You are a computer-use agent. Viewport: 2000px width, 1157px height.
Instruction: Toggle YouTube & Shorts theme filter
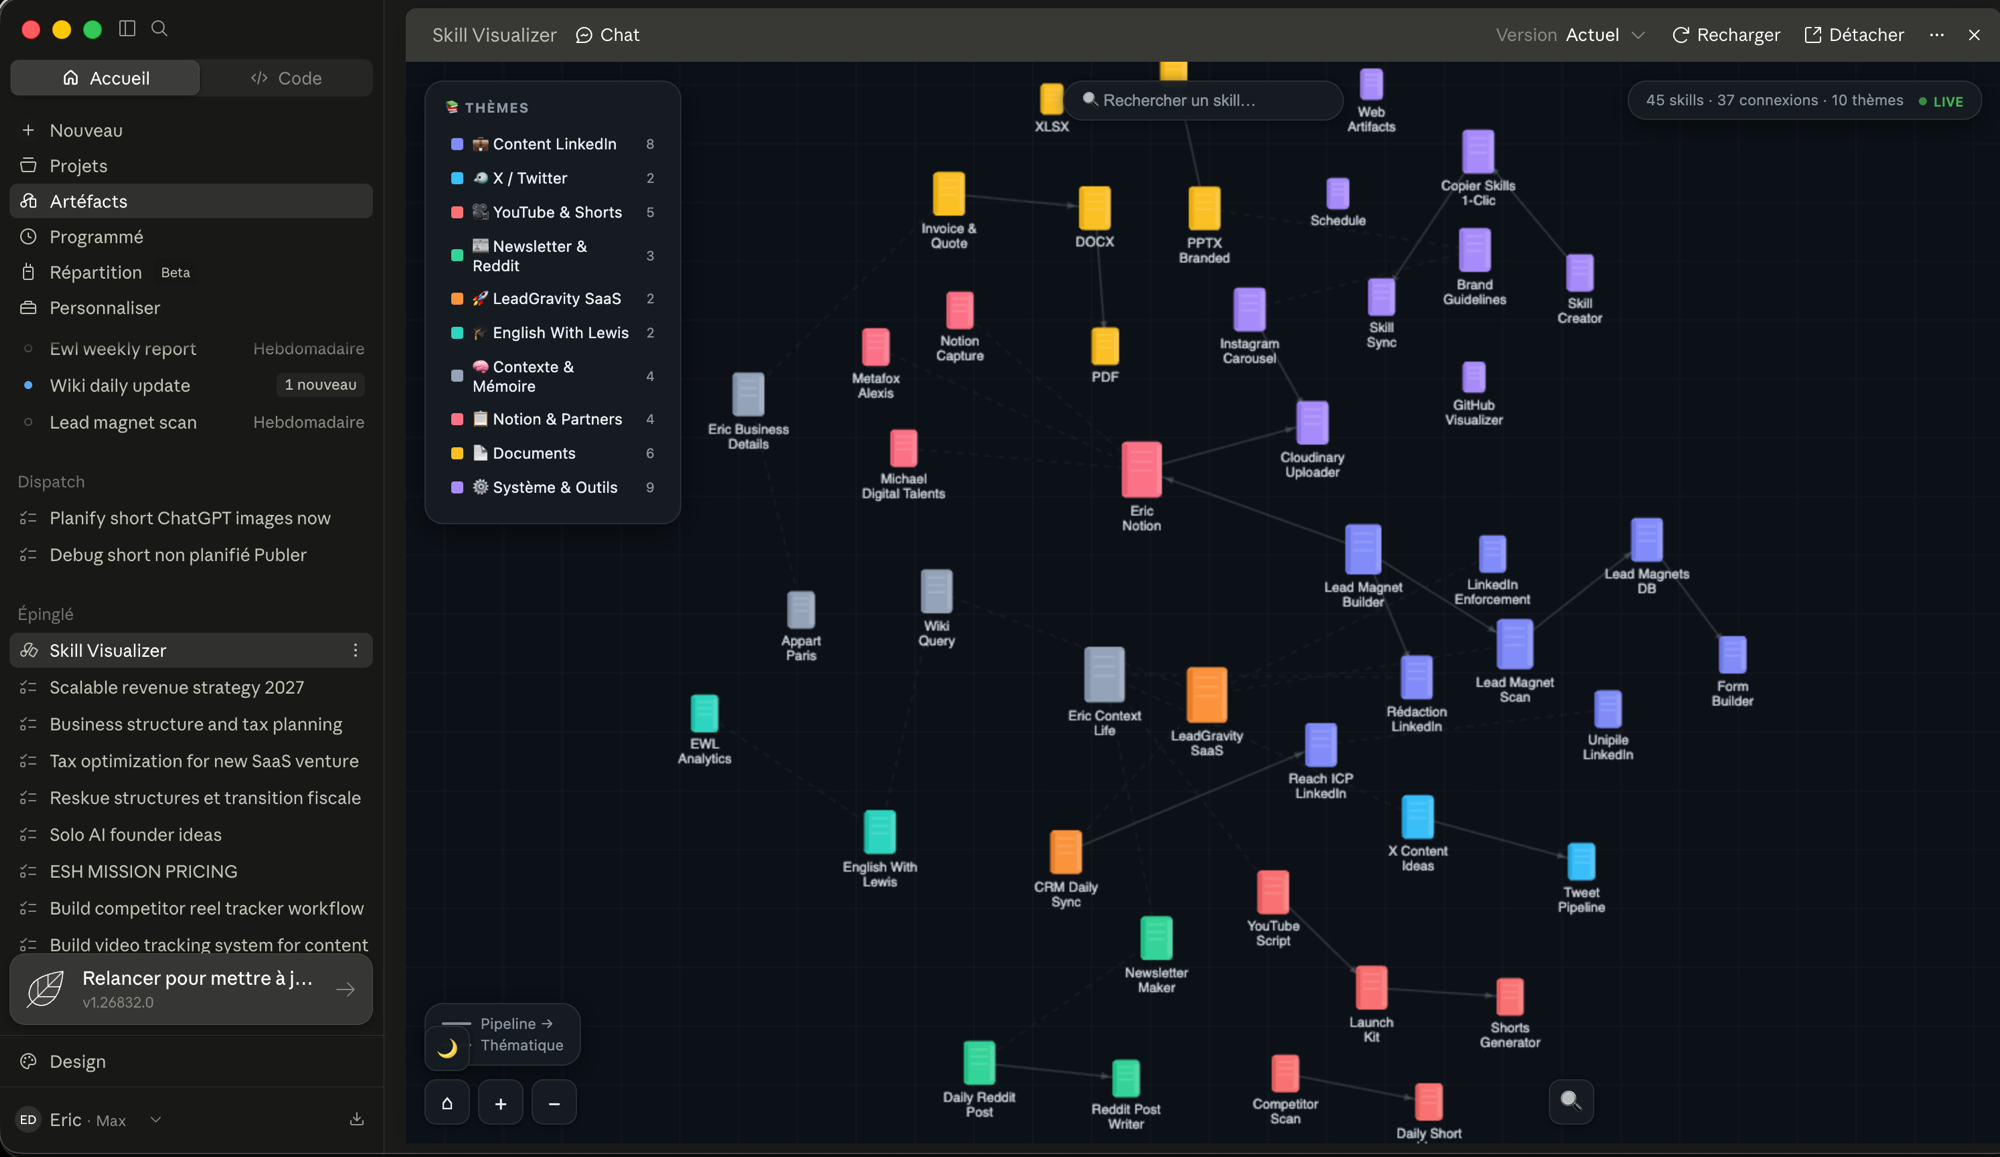552,212
